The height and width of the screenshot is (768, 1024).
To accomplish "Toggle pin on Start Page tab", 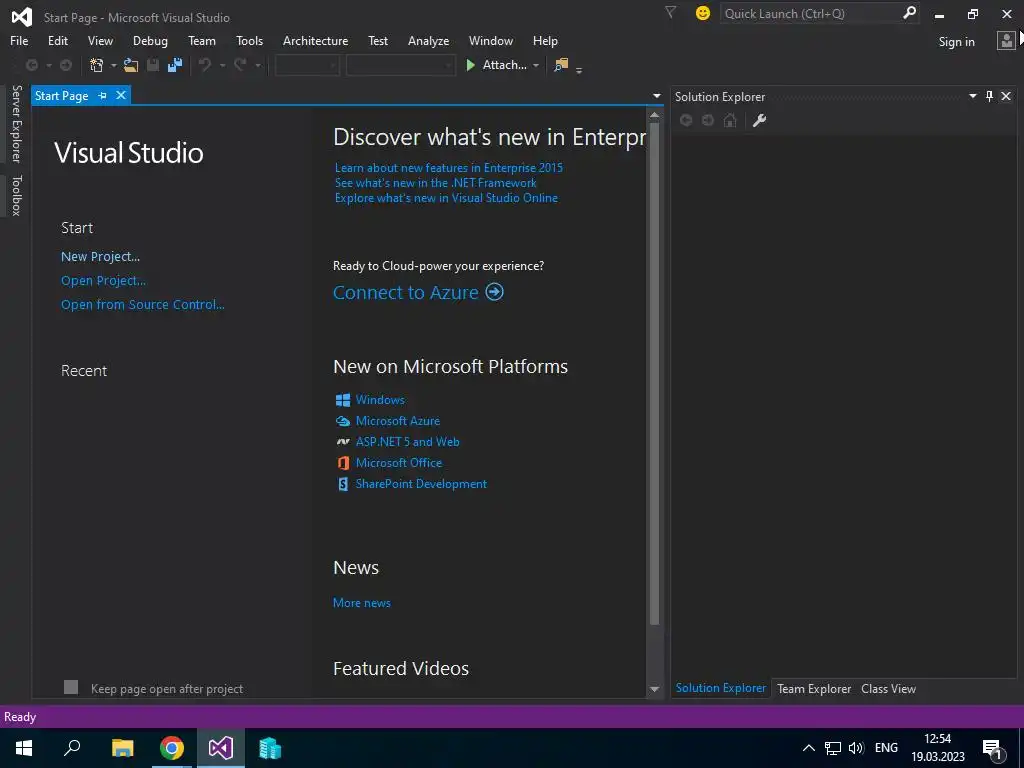I will [x=103, y=95].
